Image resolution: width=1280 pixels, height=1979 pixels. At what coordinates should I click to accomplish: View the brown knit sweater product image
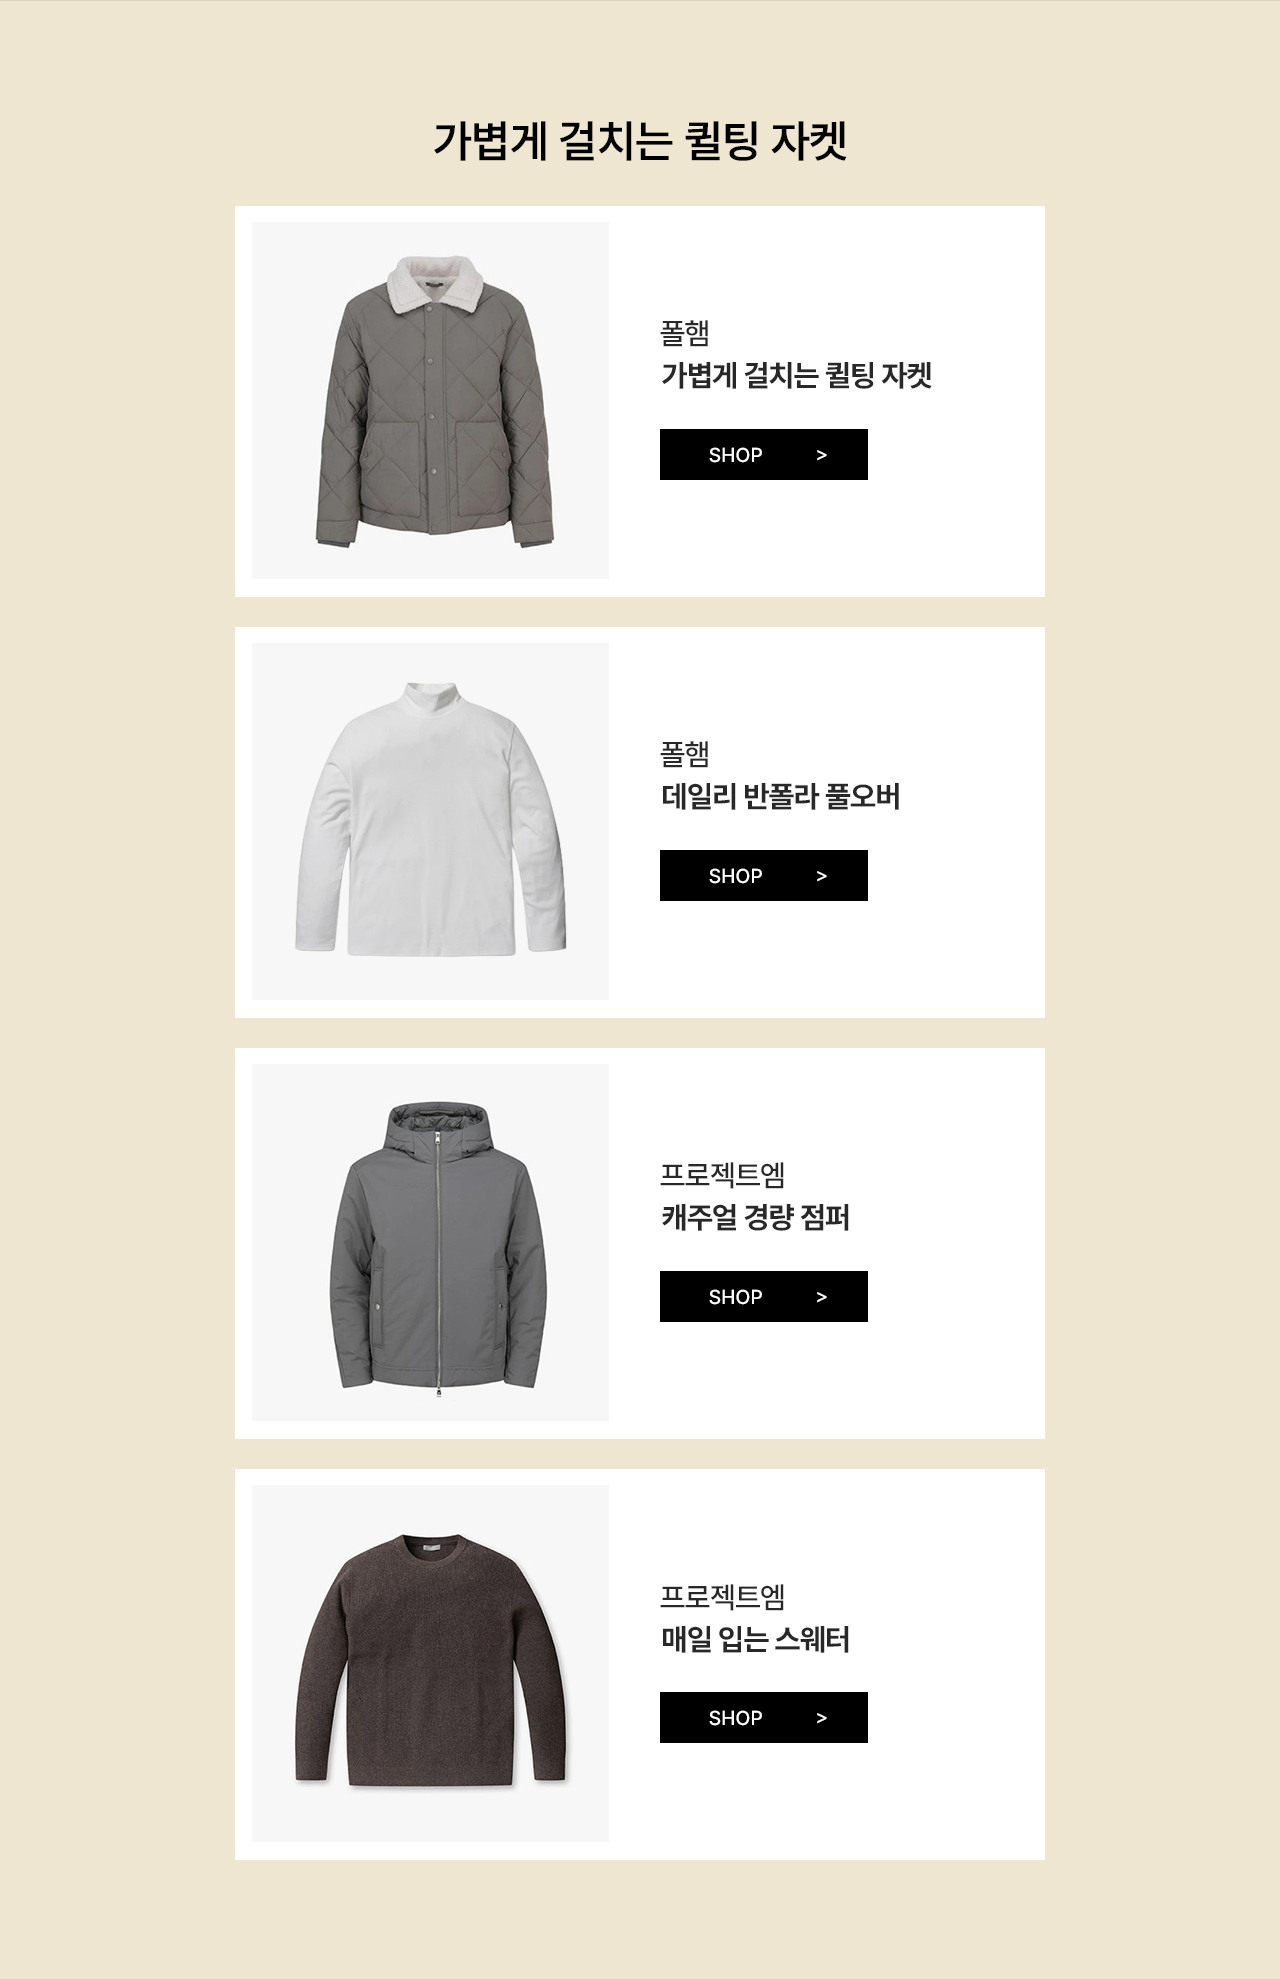tap(430, 1663)
